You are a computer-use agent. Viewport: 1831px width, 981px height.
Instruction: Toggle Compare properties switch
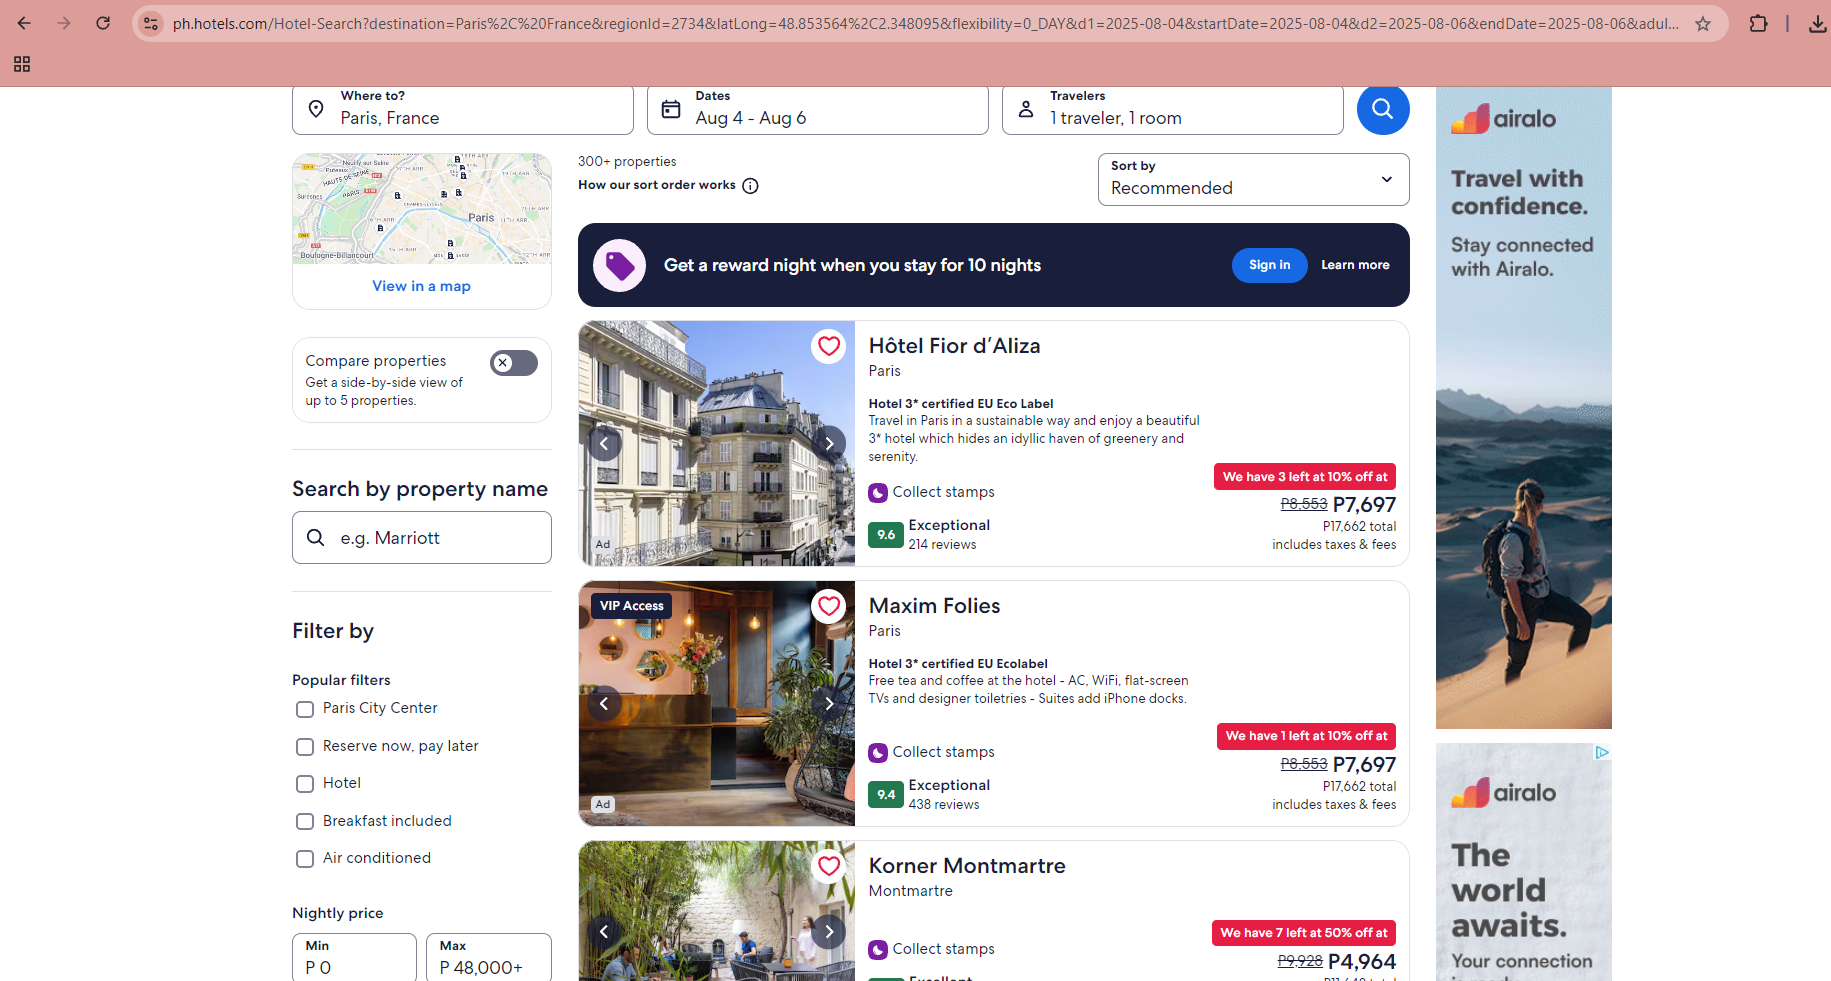coord(514,363)
